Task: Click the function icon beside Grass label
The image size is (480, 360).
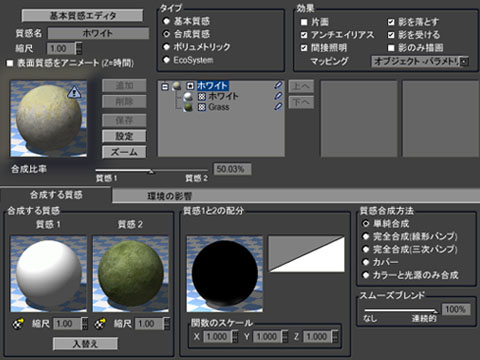Action: pos(202,107)
